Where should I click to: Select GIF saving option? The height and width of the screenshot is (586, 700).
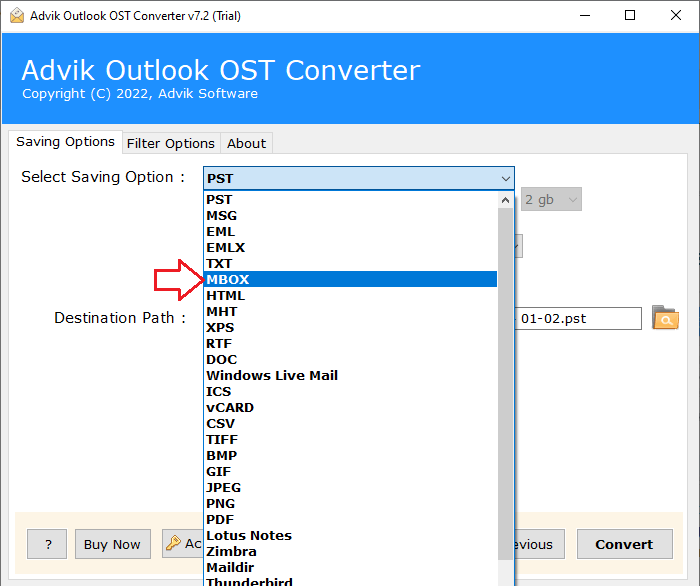(350, 472)
